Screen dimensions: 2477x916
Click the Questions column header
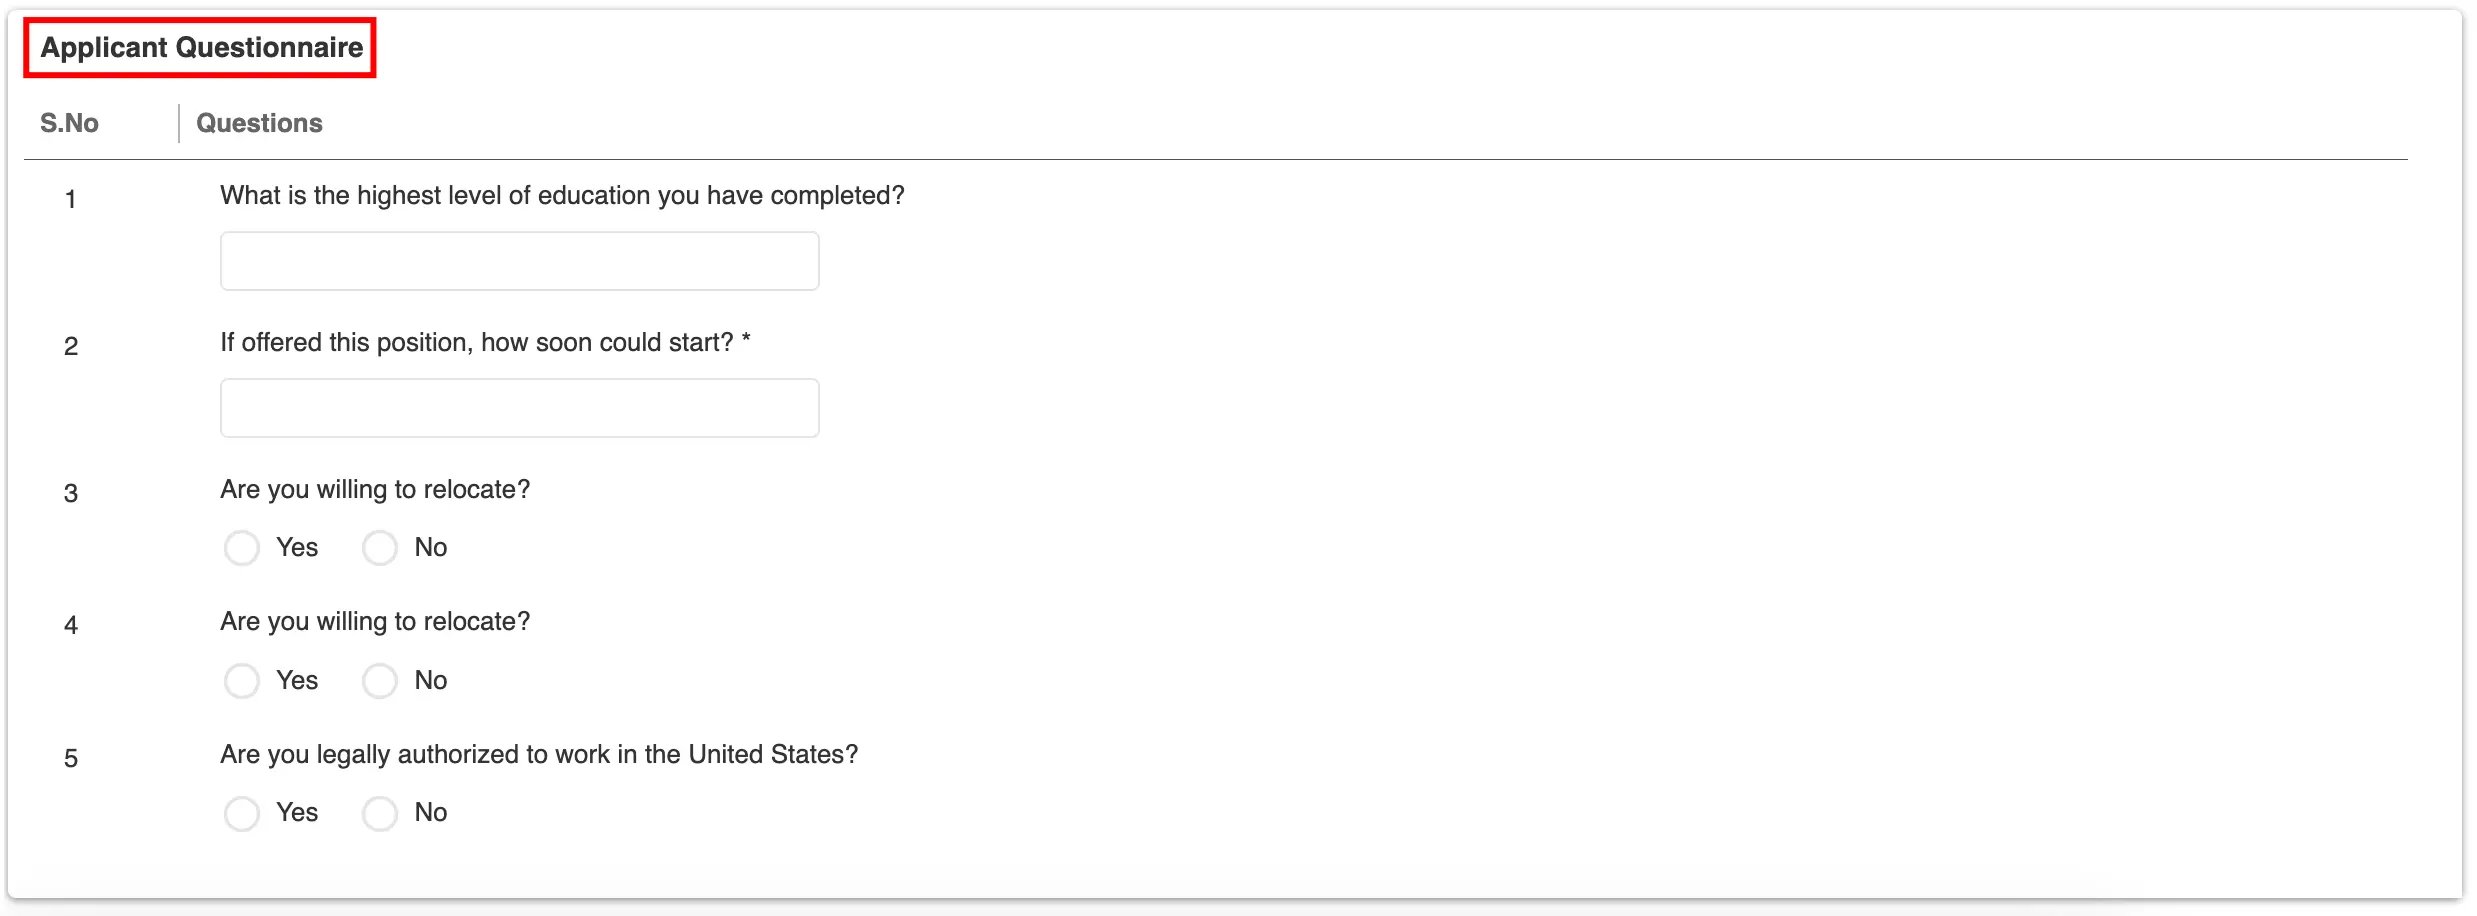coord(259,123)
